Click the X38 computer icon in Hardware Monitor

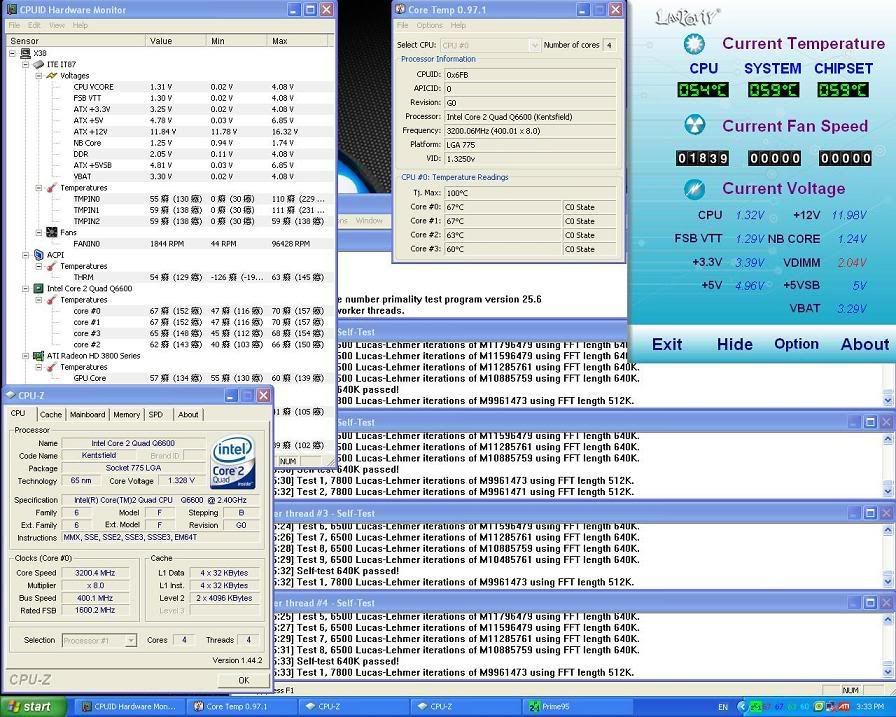click(25, 53)
